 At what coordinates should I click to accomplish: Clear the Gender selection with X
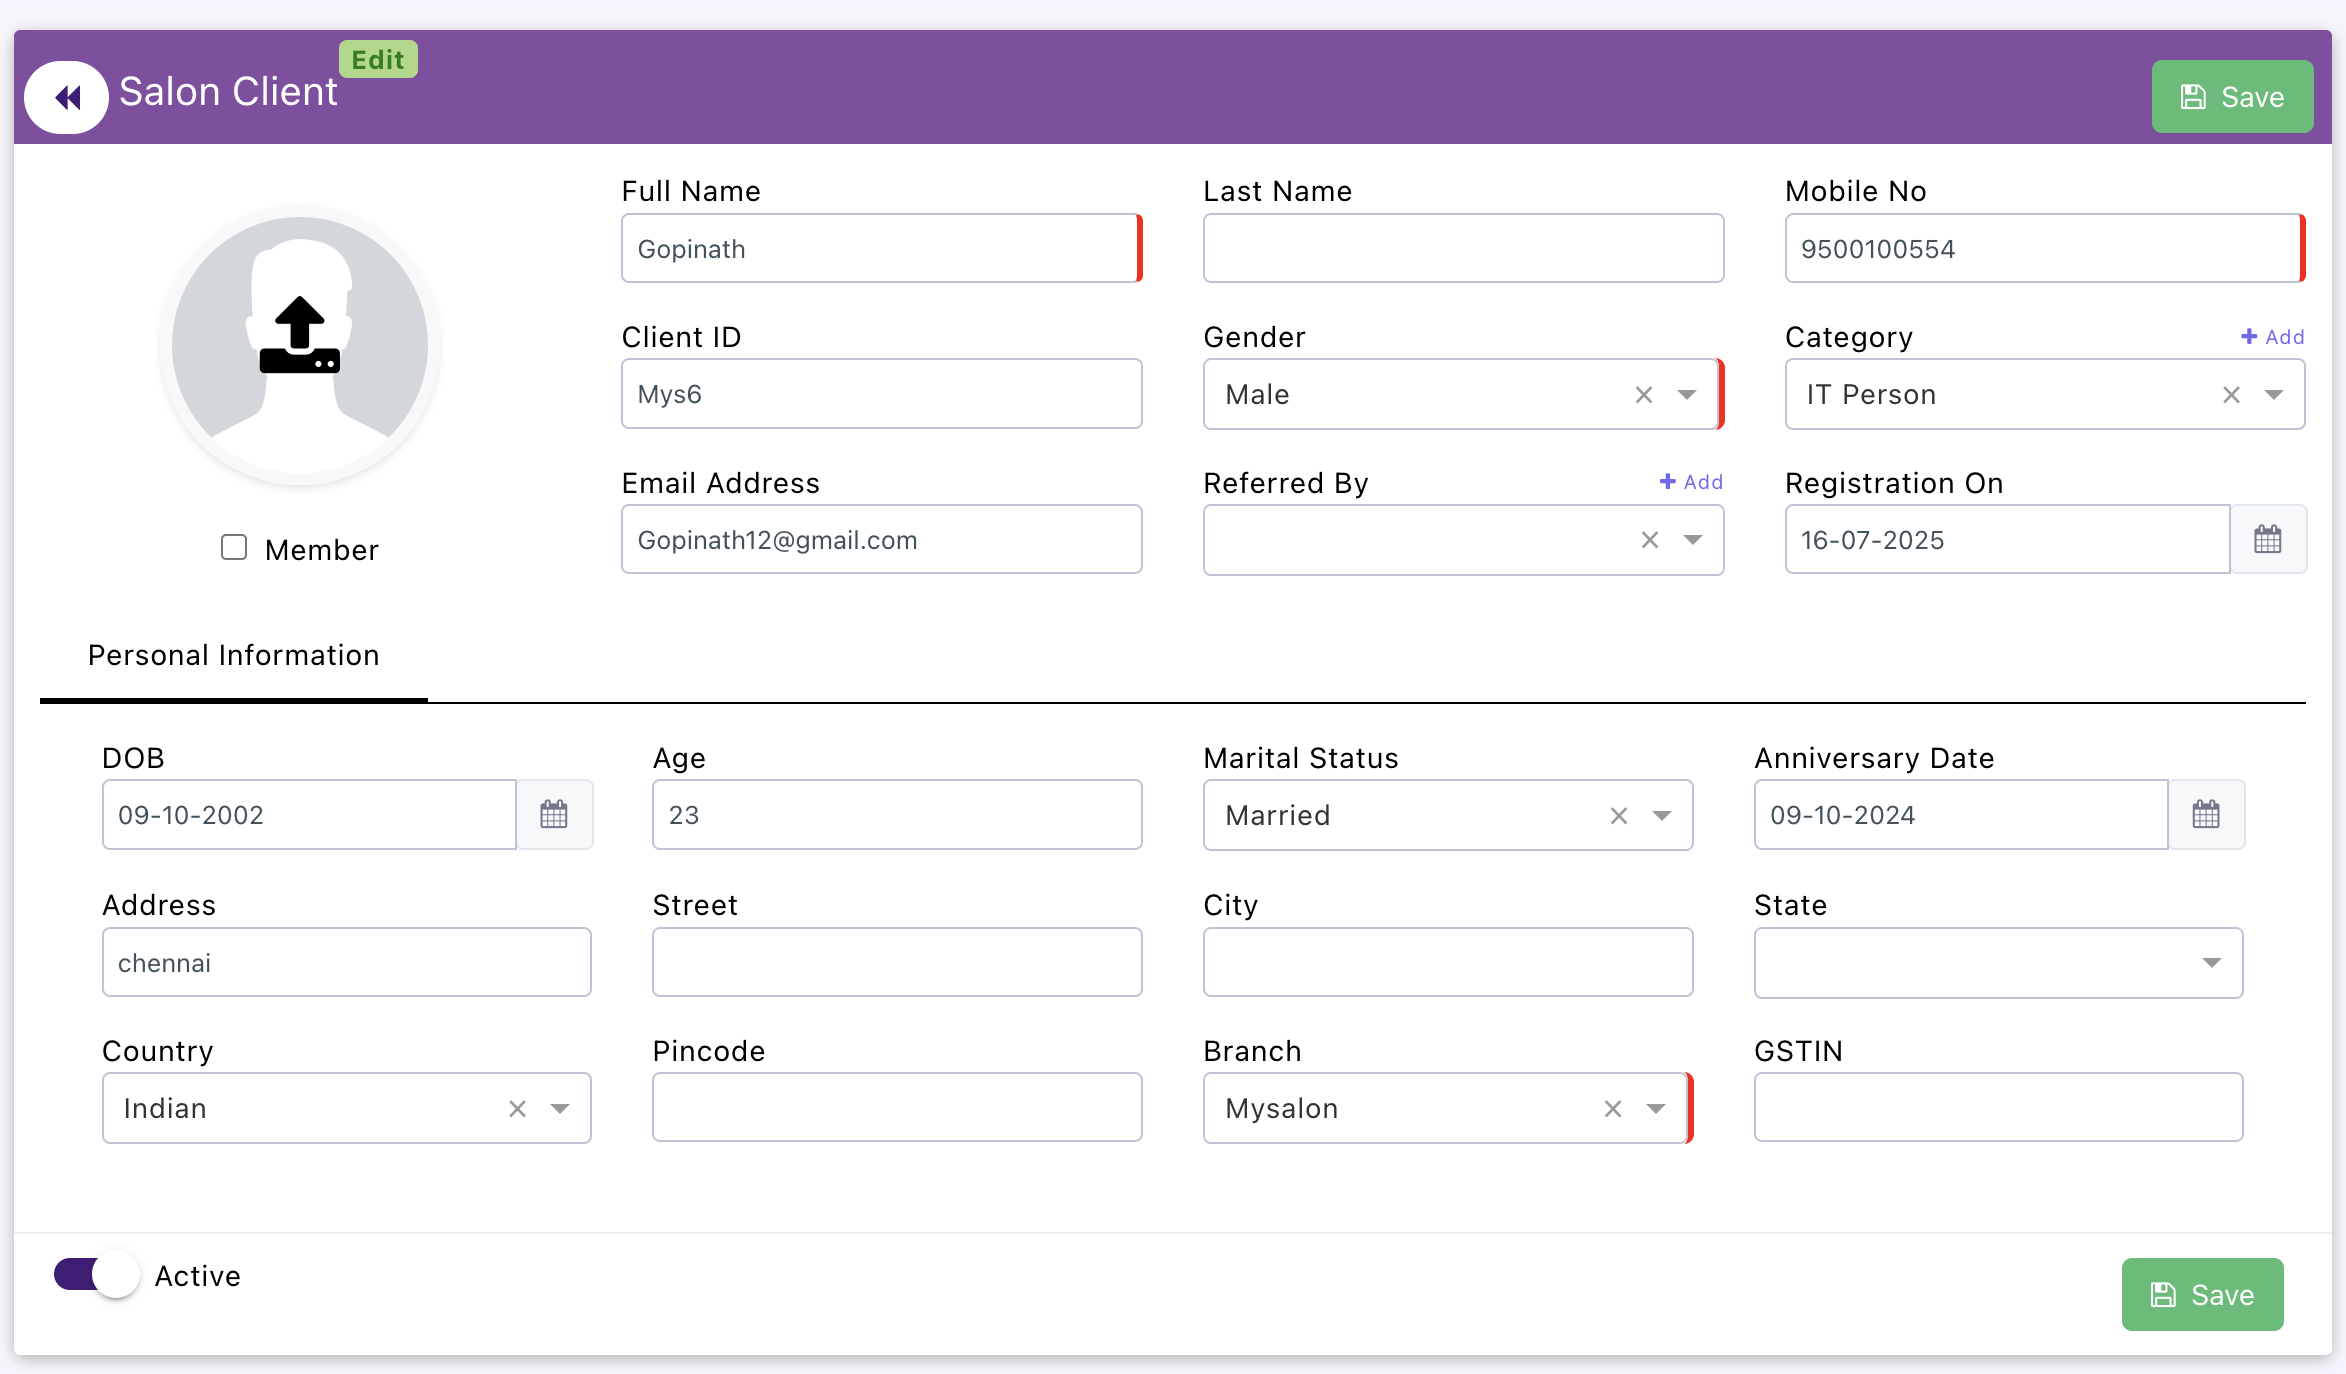[x=1643, y=395]
